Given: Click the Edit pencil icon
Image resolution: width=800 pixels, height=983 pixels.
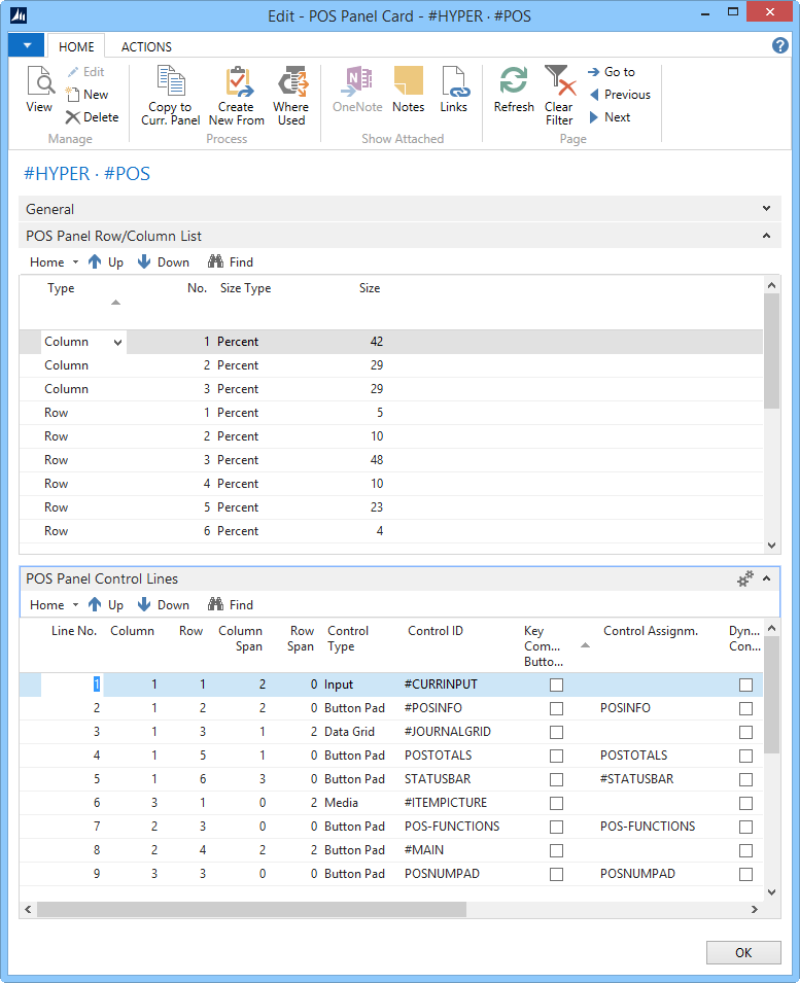Looking at the screenshot, I should [73, 71].
